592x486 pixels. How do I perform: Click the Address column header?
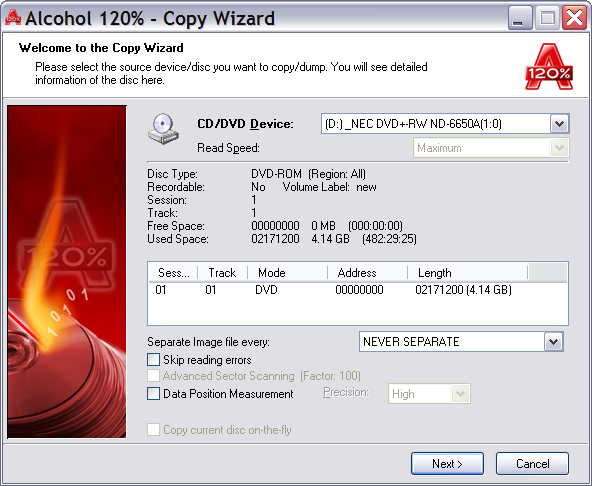point(367,273)
